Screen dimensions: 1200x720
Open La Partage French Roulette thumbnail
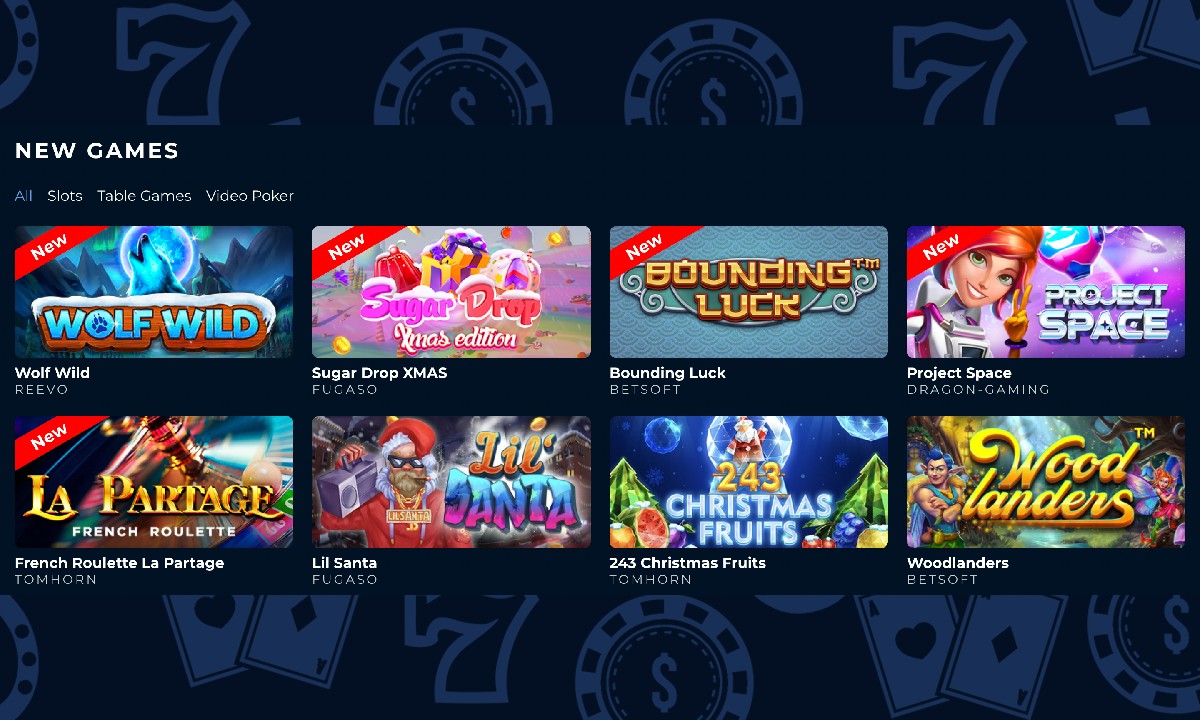[x=154, y=482]
